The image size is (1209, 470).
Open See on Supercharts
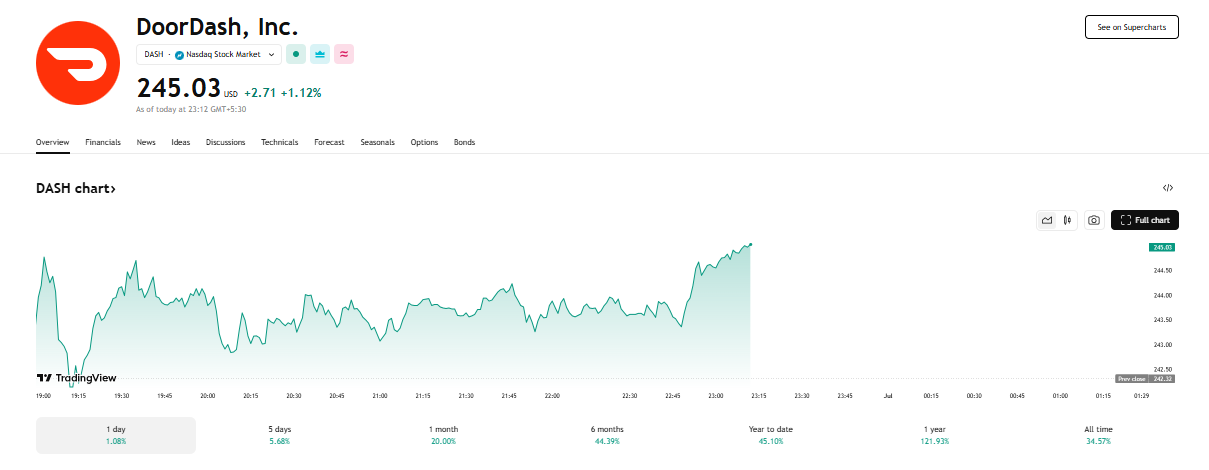1132,27
